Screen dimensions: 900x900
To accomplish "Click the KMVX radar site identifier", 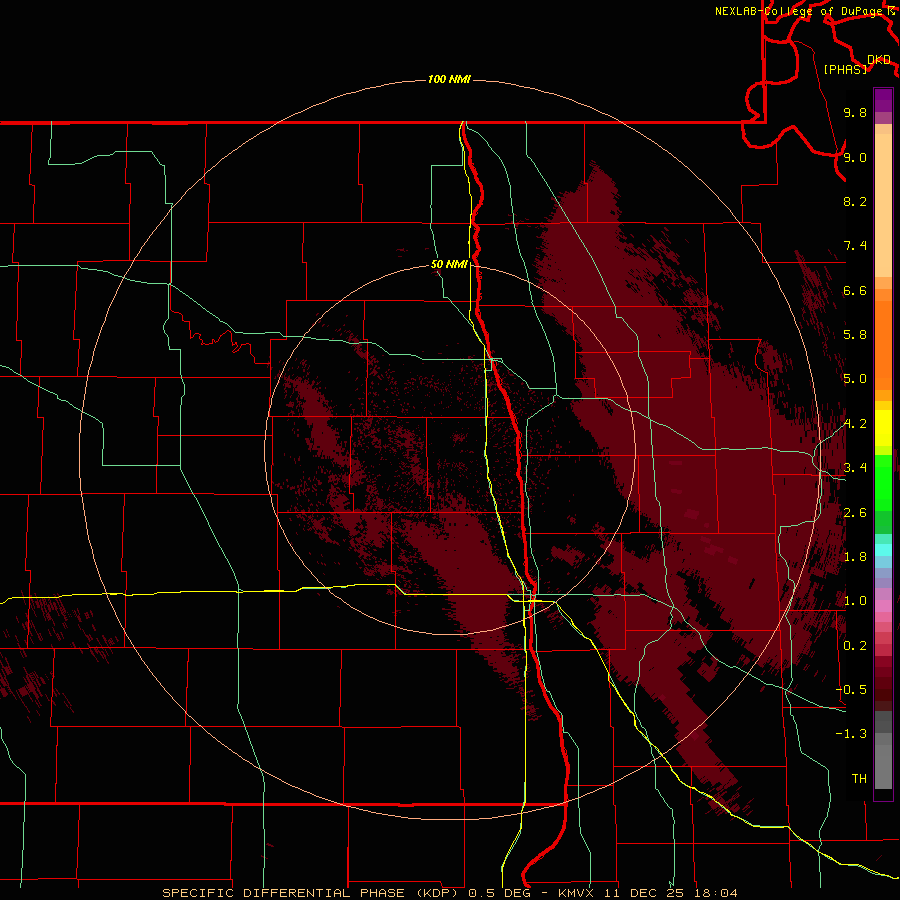I will [x=576, y=893].
